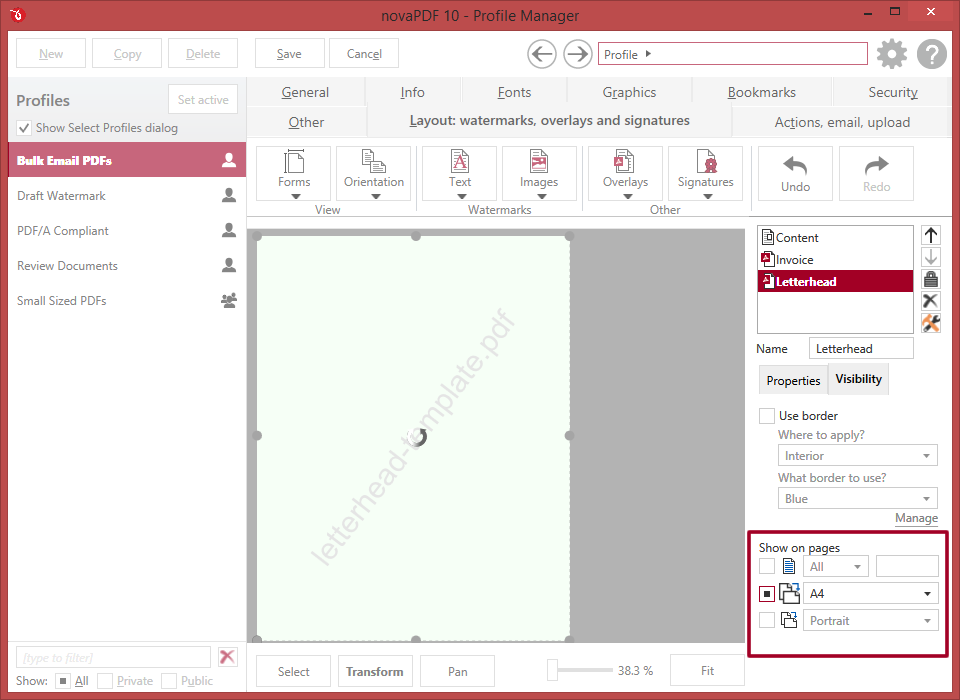Clear the profile filter red X
Screen dimensions: 960x700
click(x=227, y=657)
